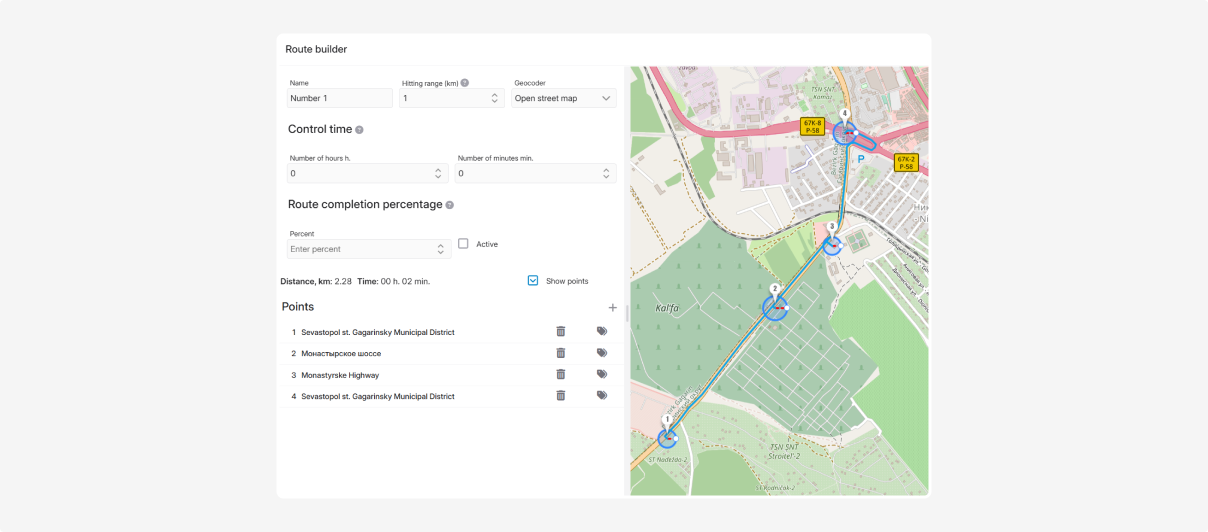Uncheck the Show points checkbox
The height and width of the screenshot is (532, 1208).
click(533, 281)
